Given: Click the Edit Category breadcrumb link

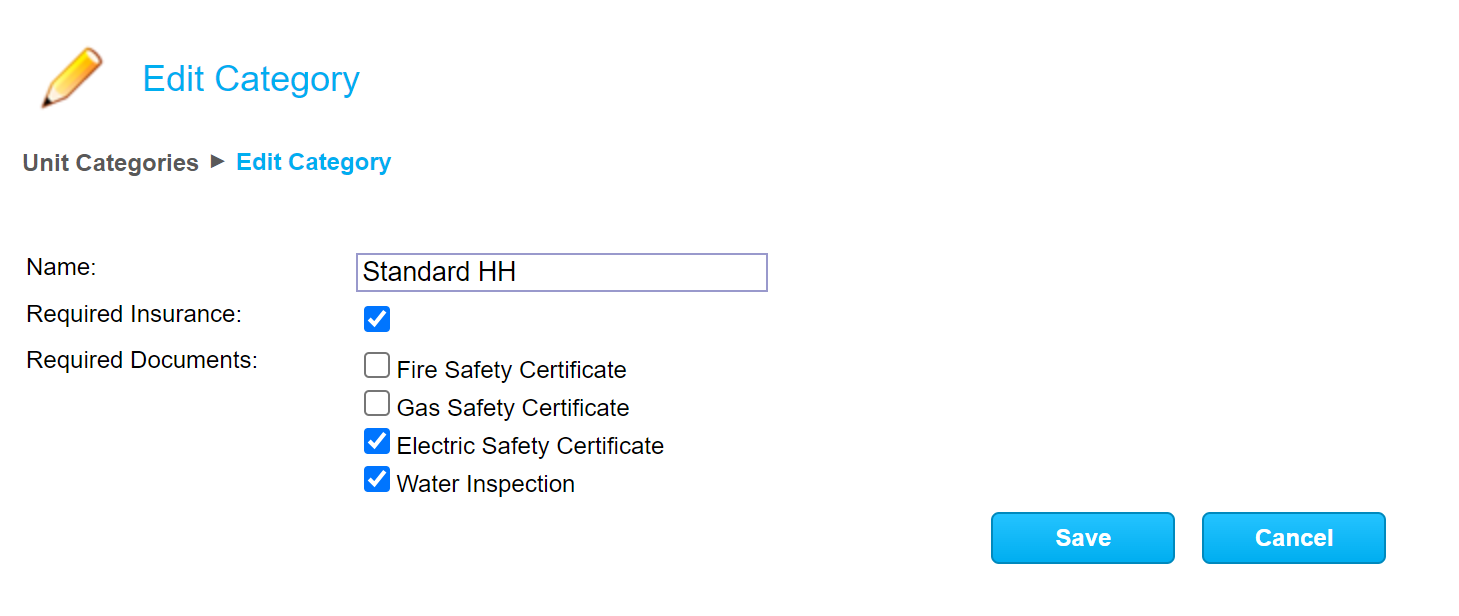Looking at the screenshot, I should coord(313,162).
